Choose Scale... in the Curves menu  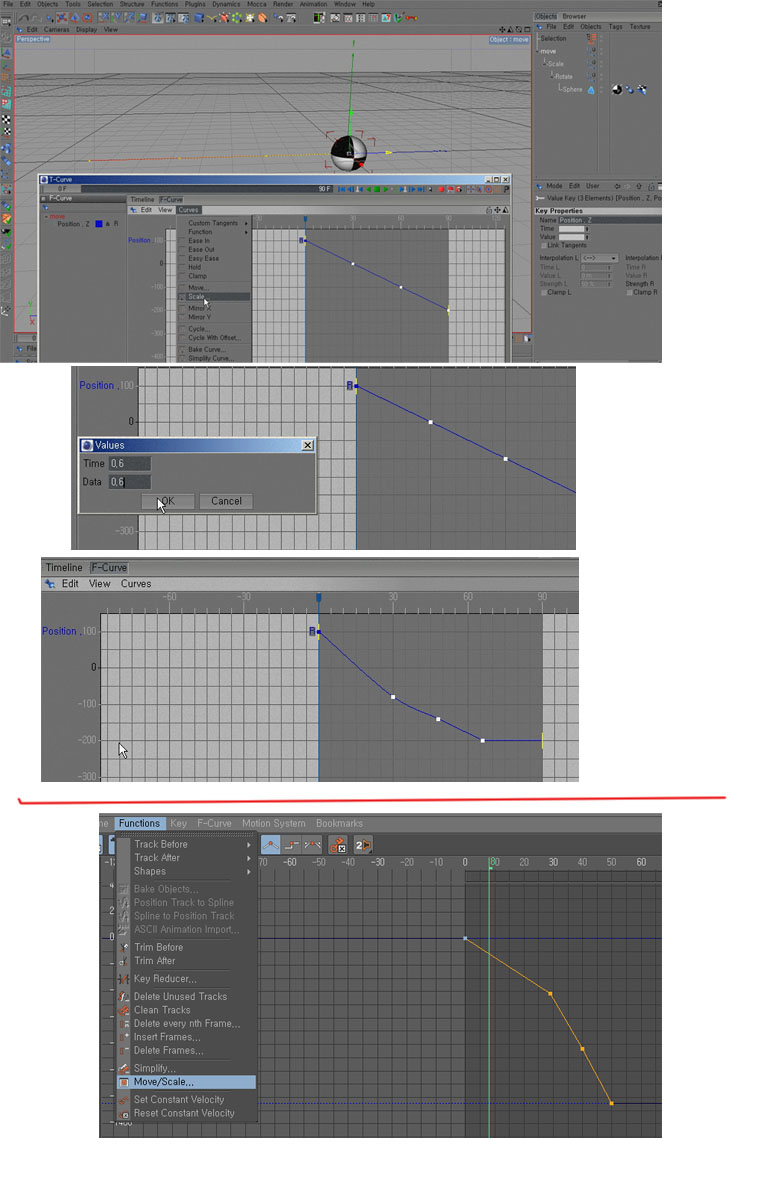(214, 297)
